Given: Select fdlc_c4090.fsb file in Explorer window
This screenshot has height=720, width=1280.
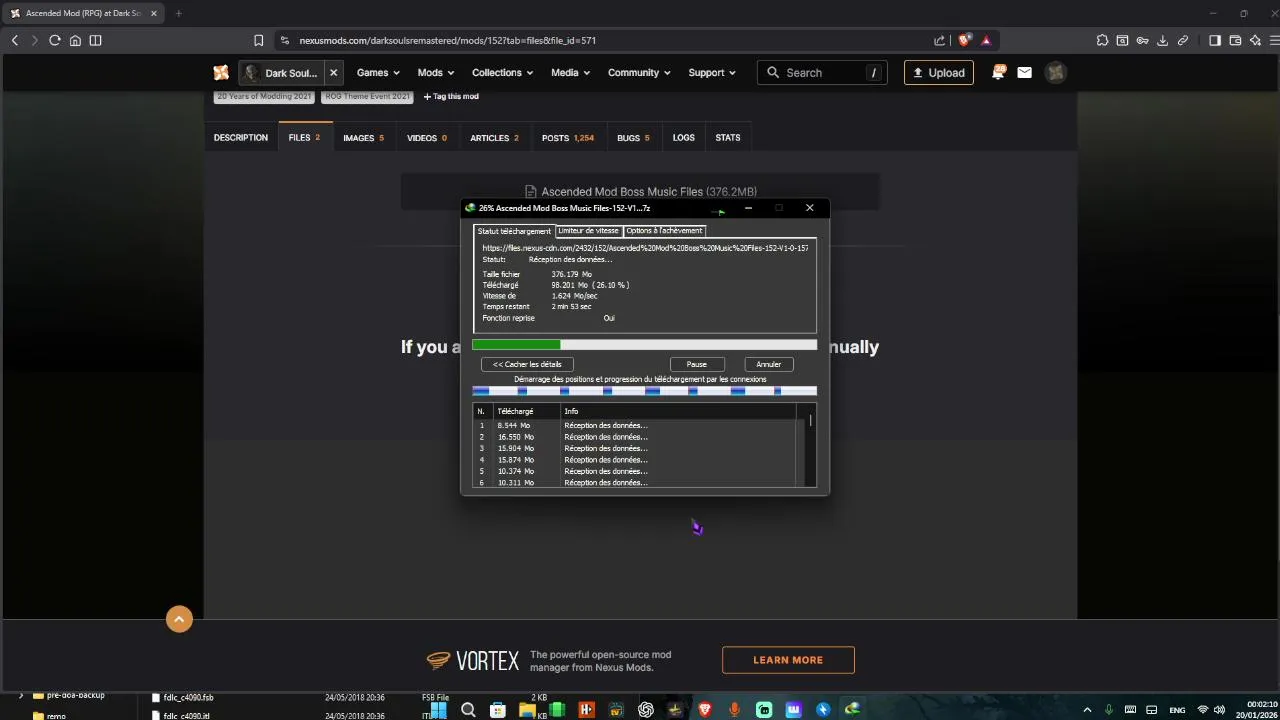Looking at the screenshot, I should (x=188, y=697).
